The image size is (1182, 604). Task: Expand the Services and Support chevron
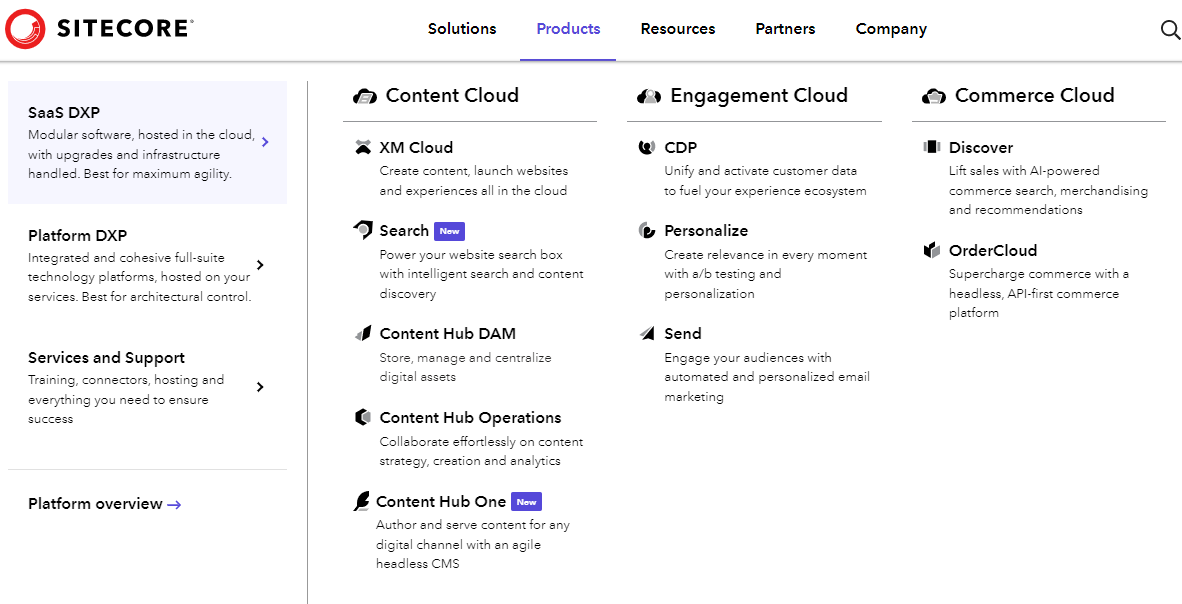click(262, 387)
